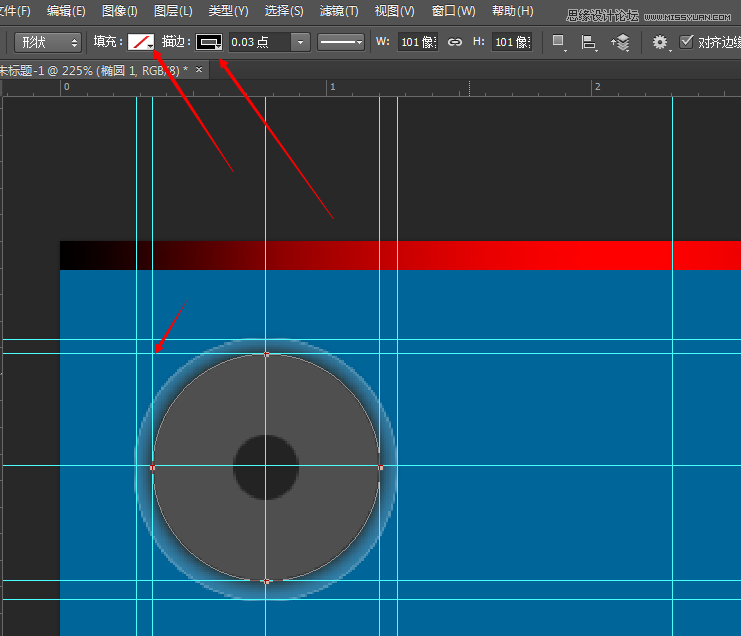Open the 图层(L) menu
Screen dimensions: 741x636
pos(173,10)
